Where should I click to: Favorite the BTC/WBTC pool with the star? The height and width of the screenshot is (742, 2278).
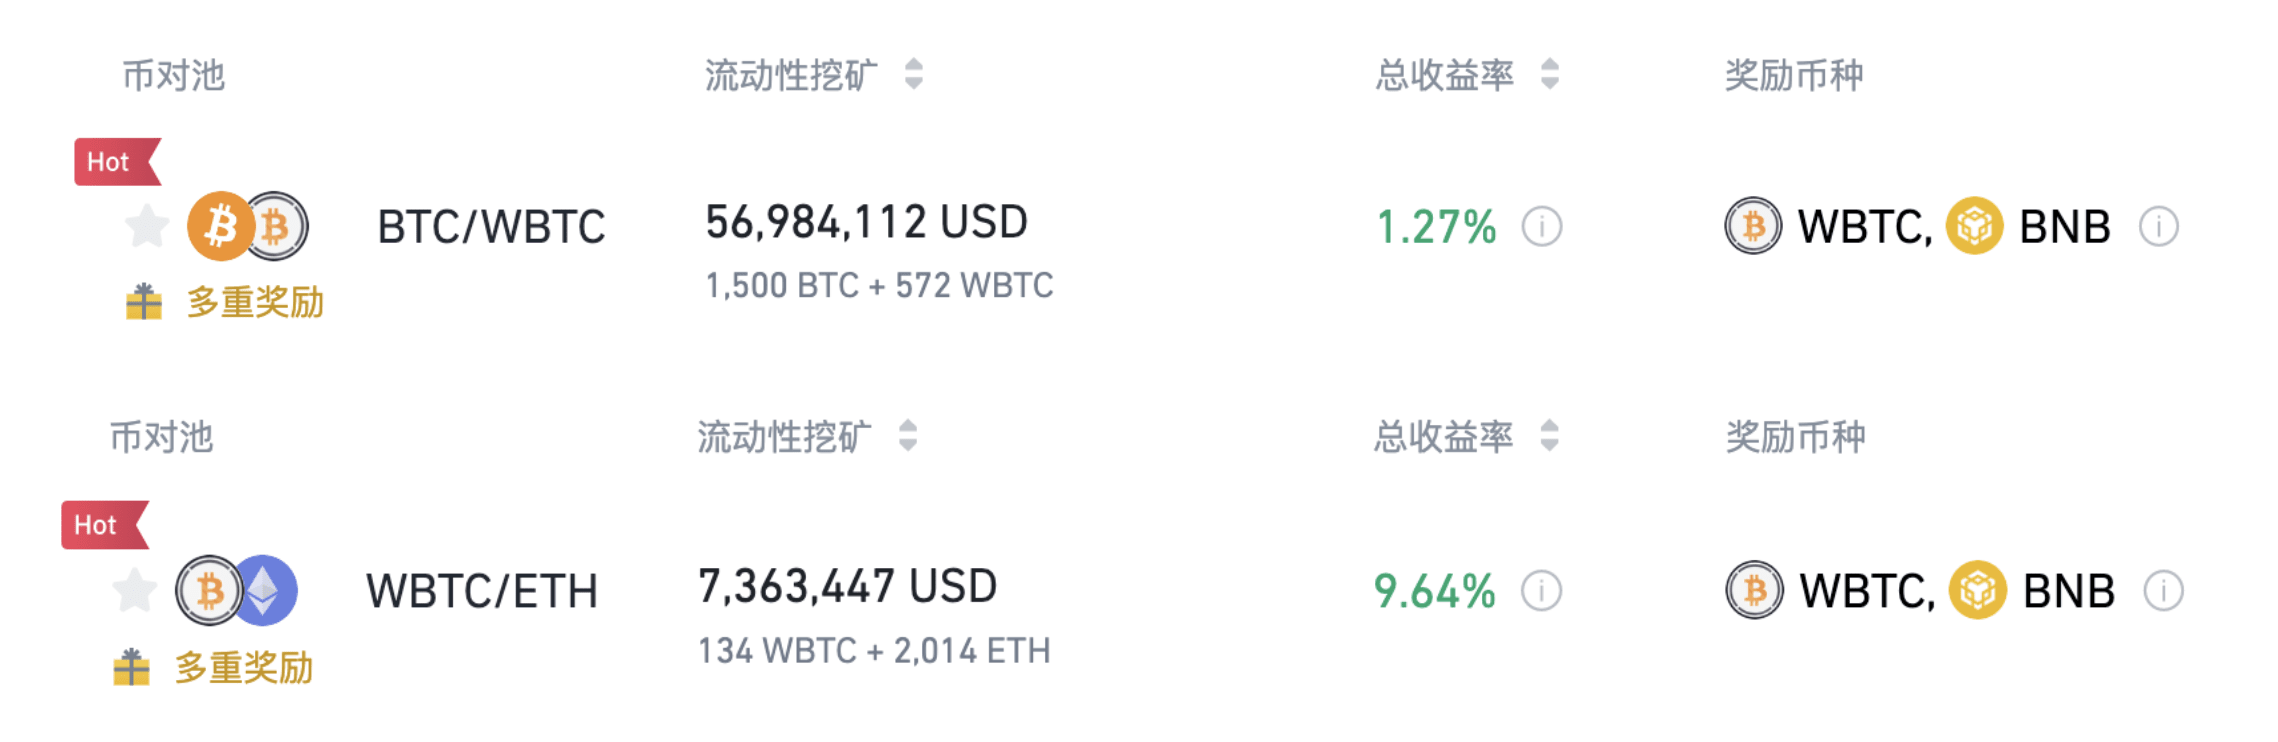tap(147, 226)
